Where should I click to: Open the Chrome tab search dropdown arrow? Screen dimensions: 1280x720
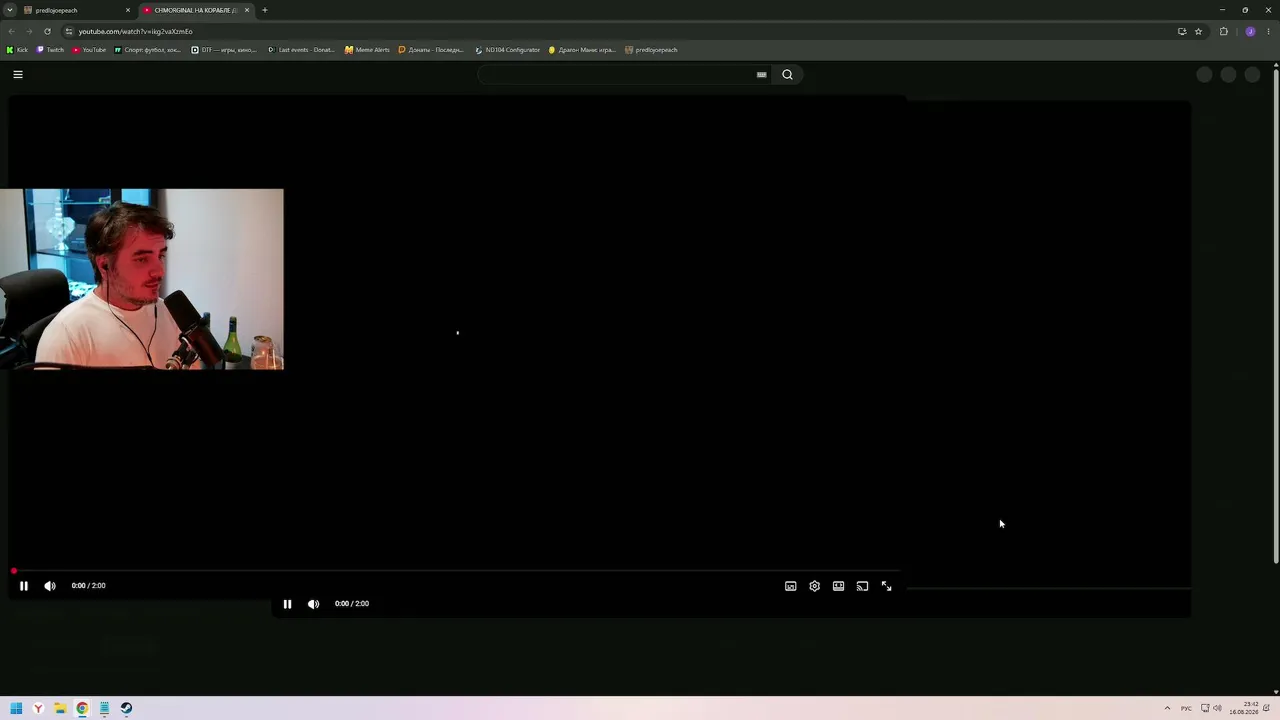[10, 10]
